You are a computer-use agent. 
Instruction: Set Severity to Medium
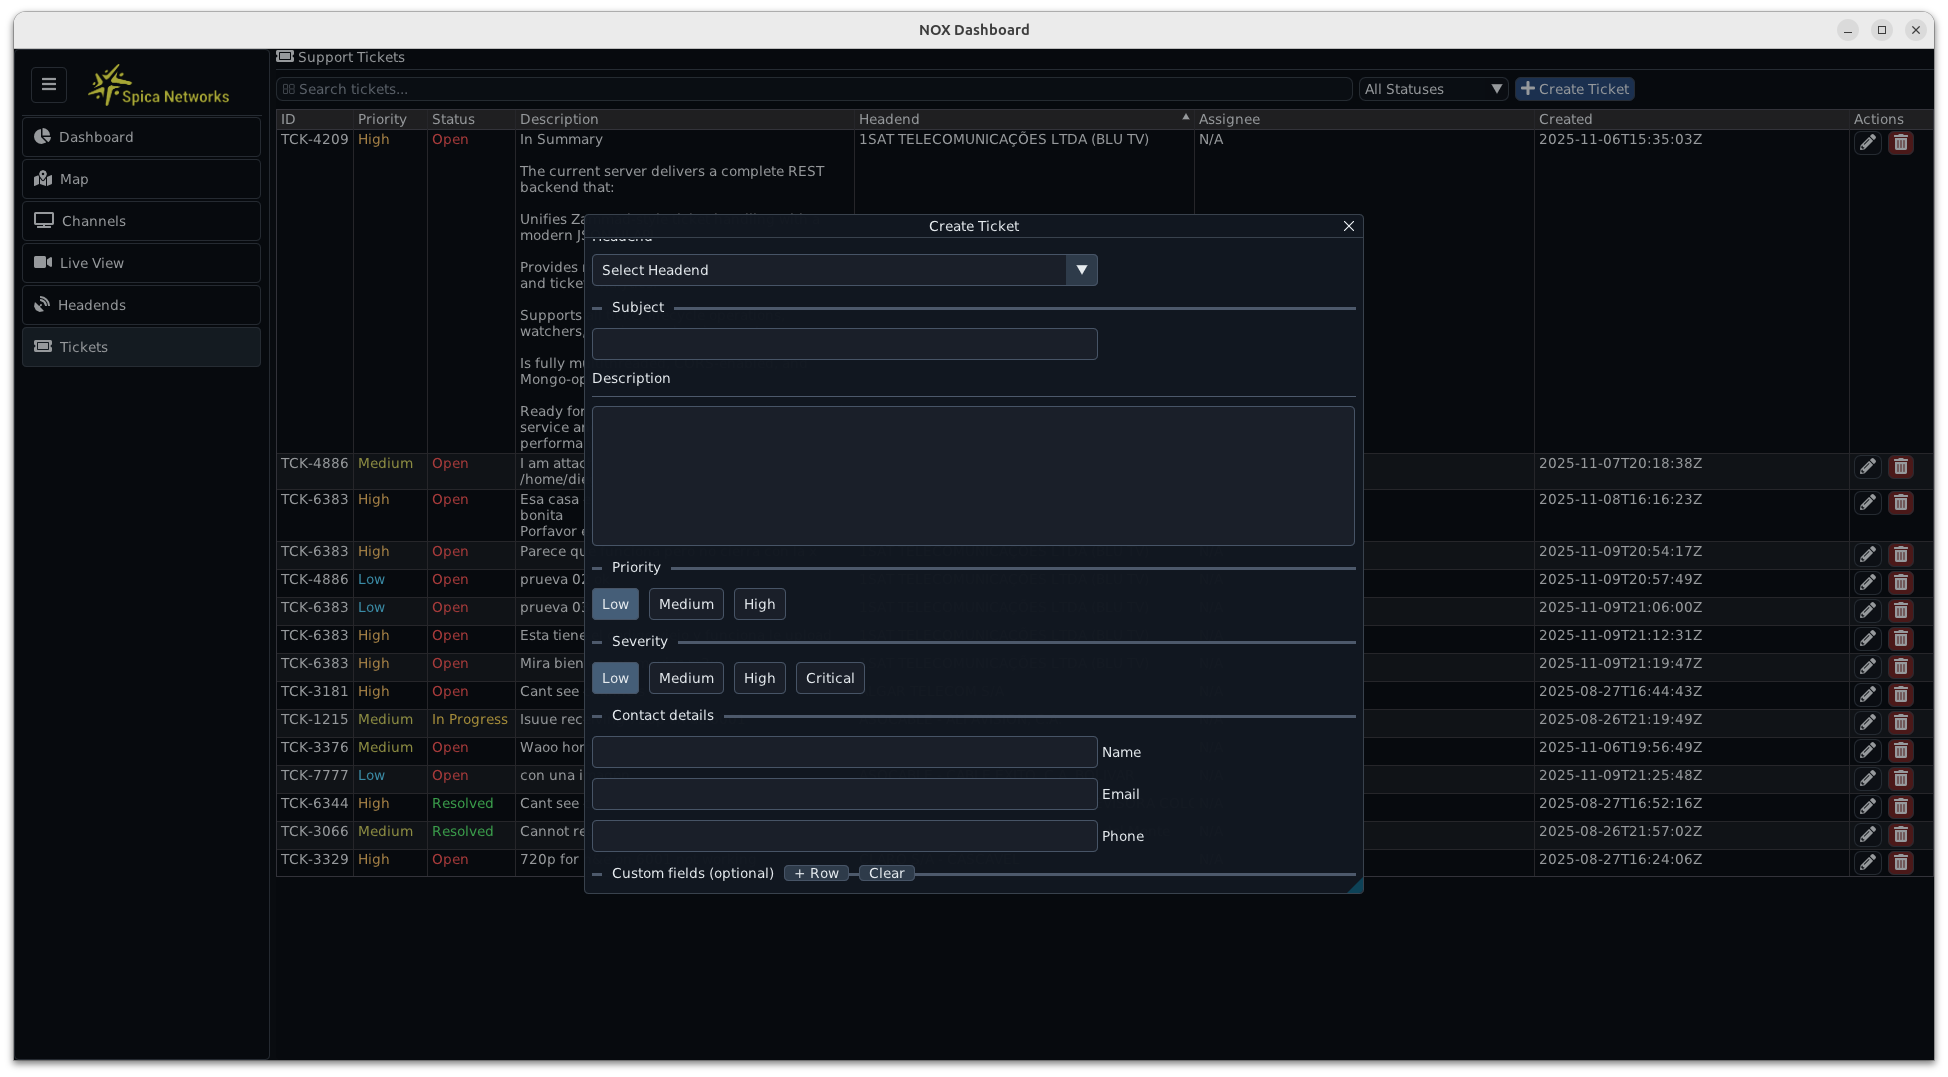pos(686,678)
